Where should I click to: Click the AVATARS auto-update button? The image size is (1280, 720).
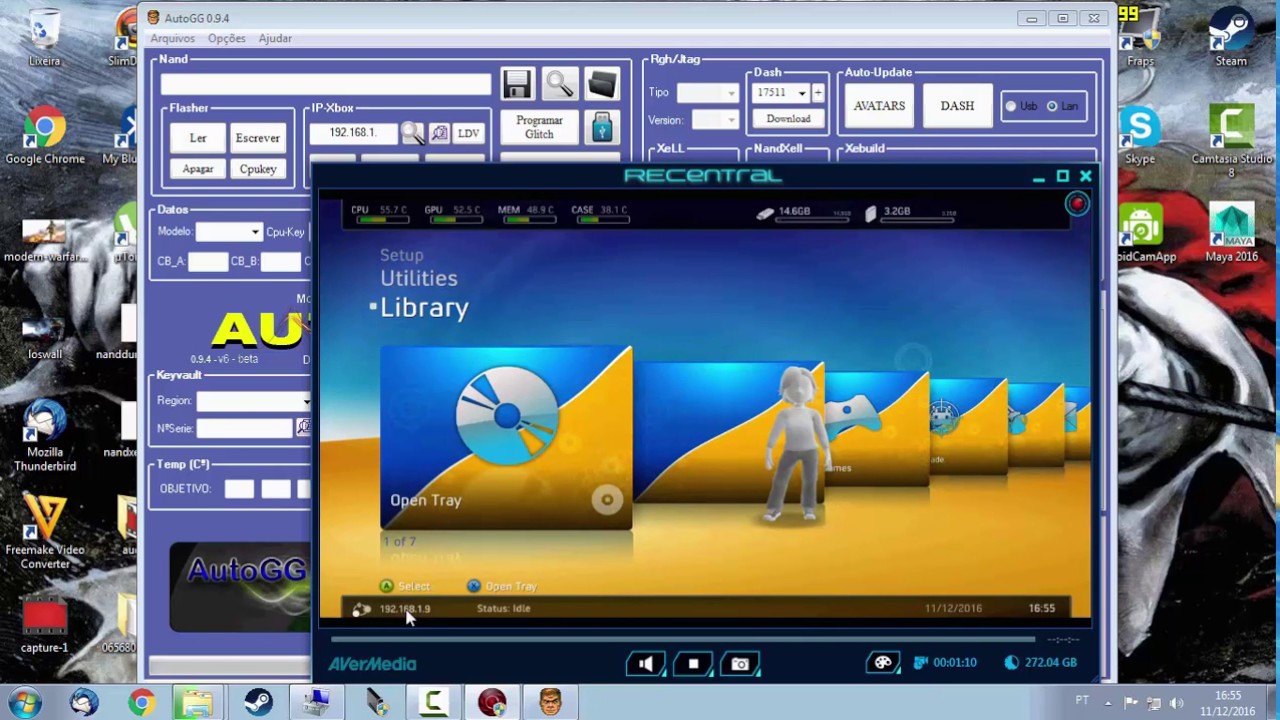tap(879, 106)
